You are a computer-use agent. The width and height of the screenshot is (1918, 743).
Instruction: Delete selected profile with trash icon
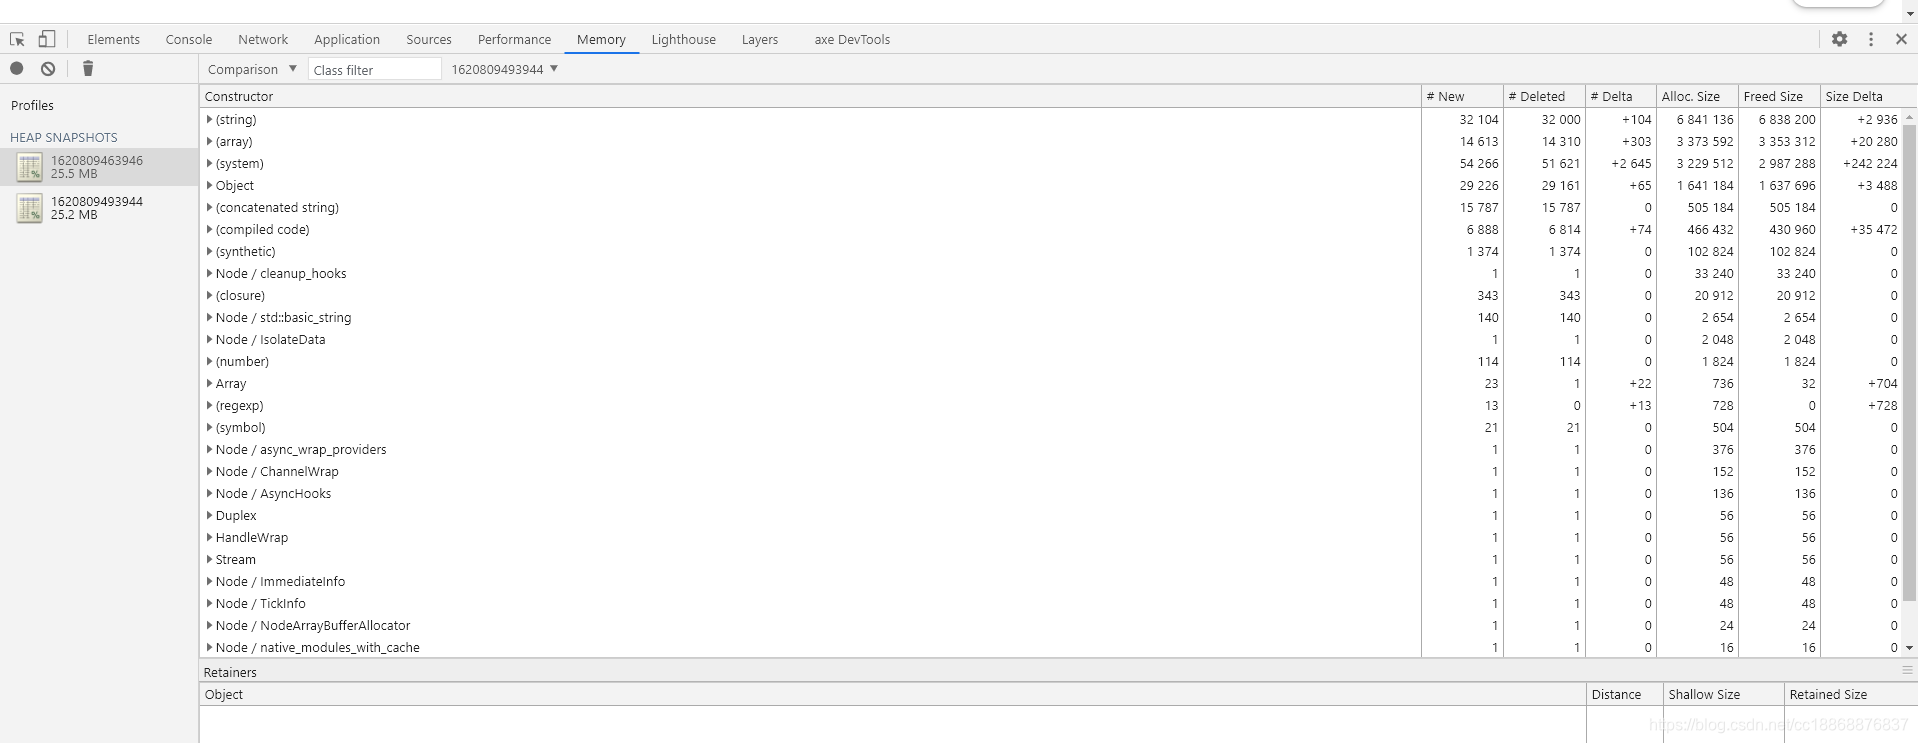88,68
